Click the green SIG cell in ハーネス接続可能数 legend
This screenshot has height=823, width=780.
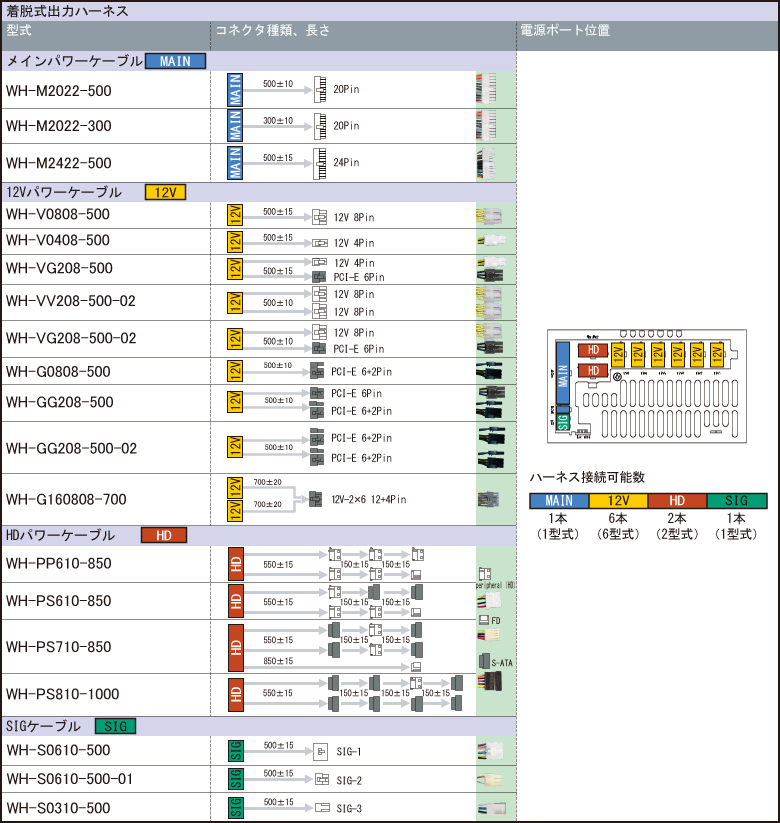pos(737,500)
